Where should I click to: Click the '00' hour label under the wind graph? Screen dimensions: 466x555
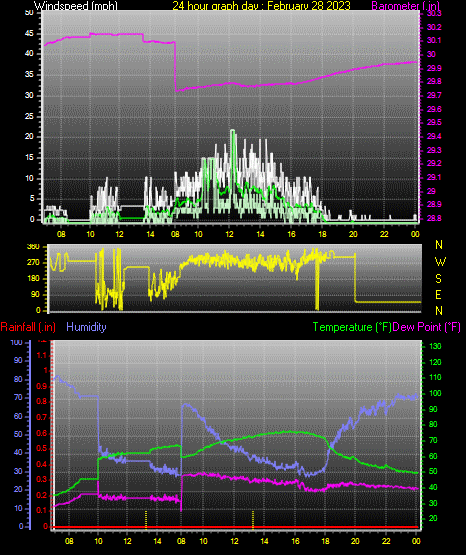(x=415, y=234)
